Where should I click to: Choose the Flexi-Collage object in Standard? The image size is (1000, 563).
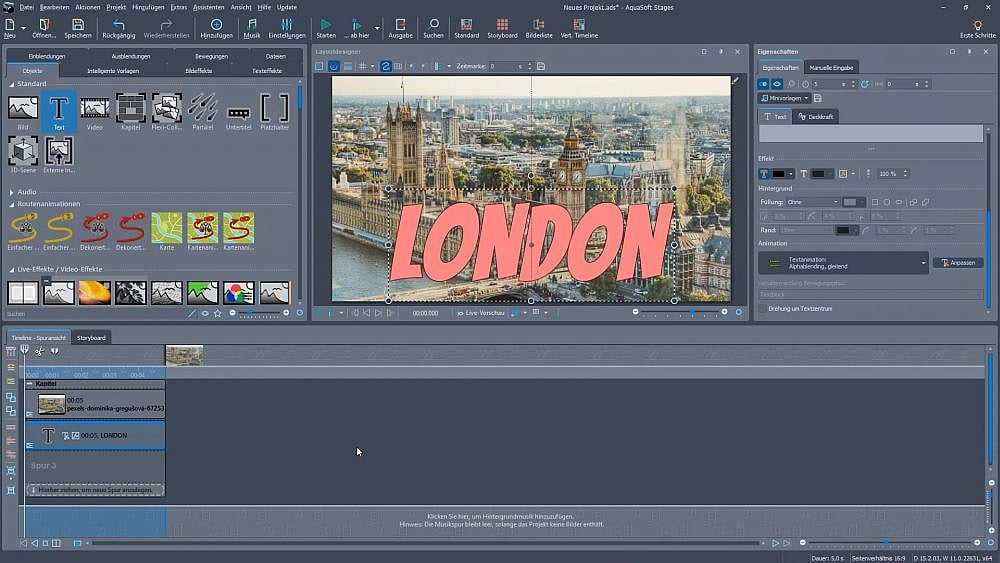click(166, 107)
